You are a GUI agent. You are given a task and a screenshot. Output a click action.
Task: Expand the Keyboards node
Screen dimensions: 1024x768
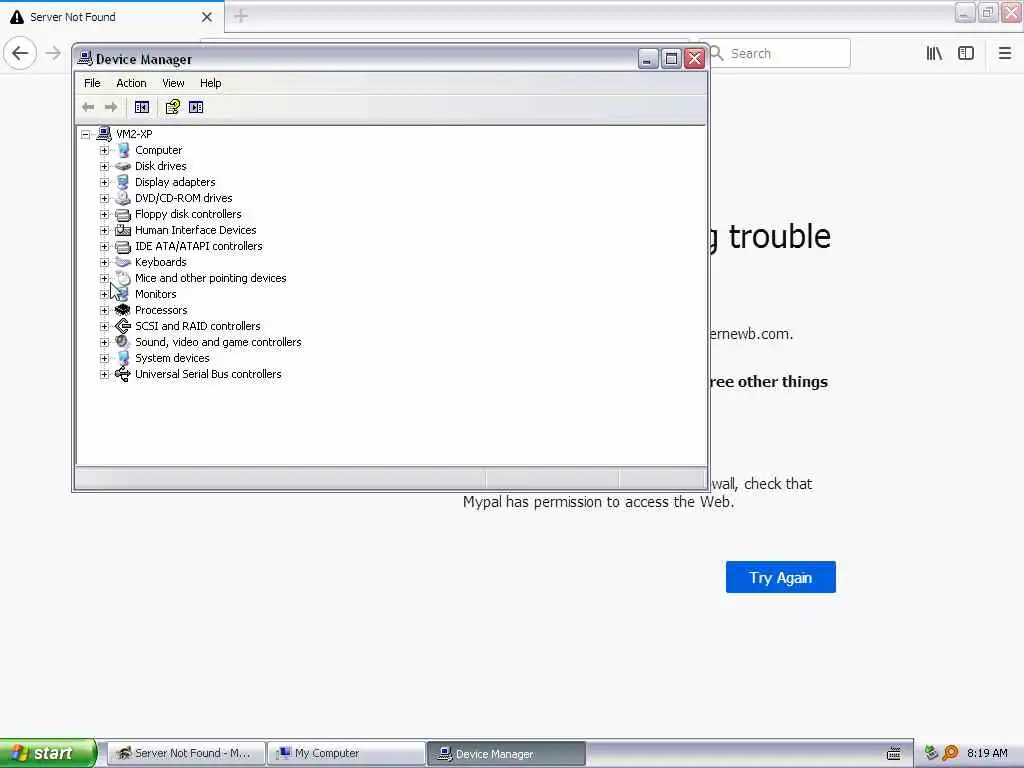coord(104,263)
